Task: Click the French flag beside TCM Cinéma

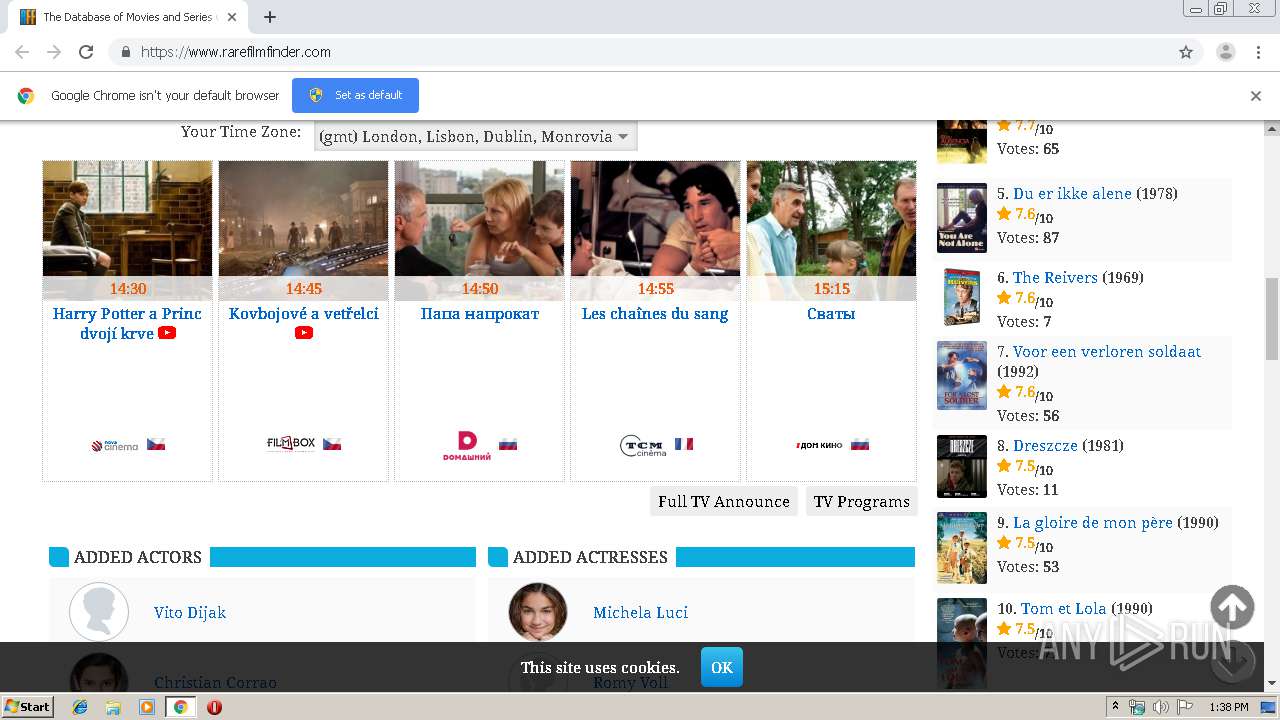Action: [x=684, y=444]
